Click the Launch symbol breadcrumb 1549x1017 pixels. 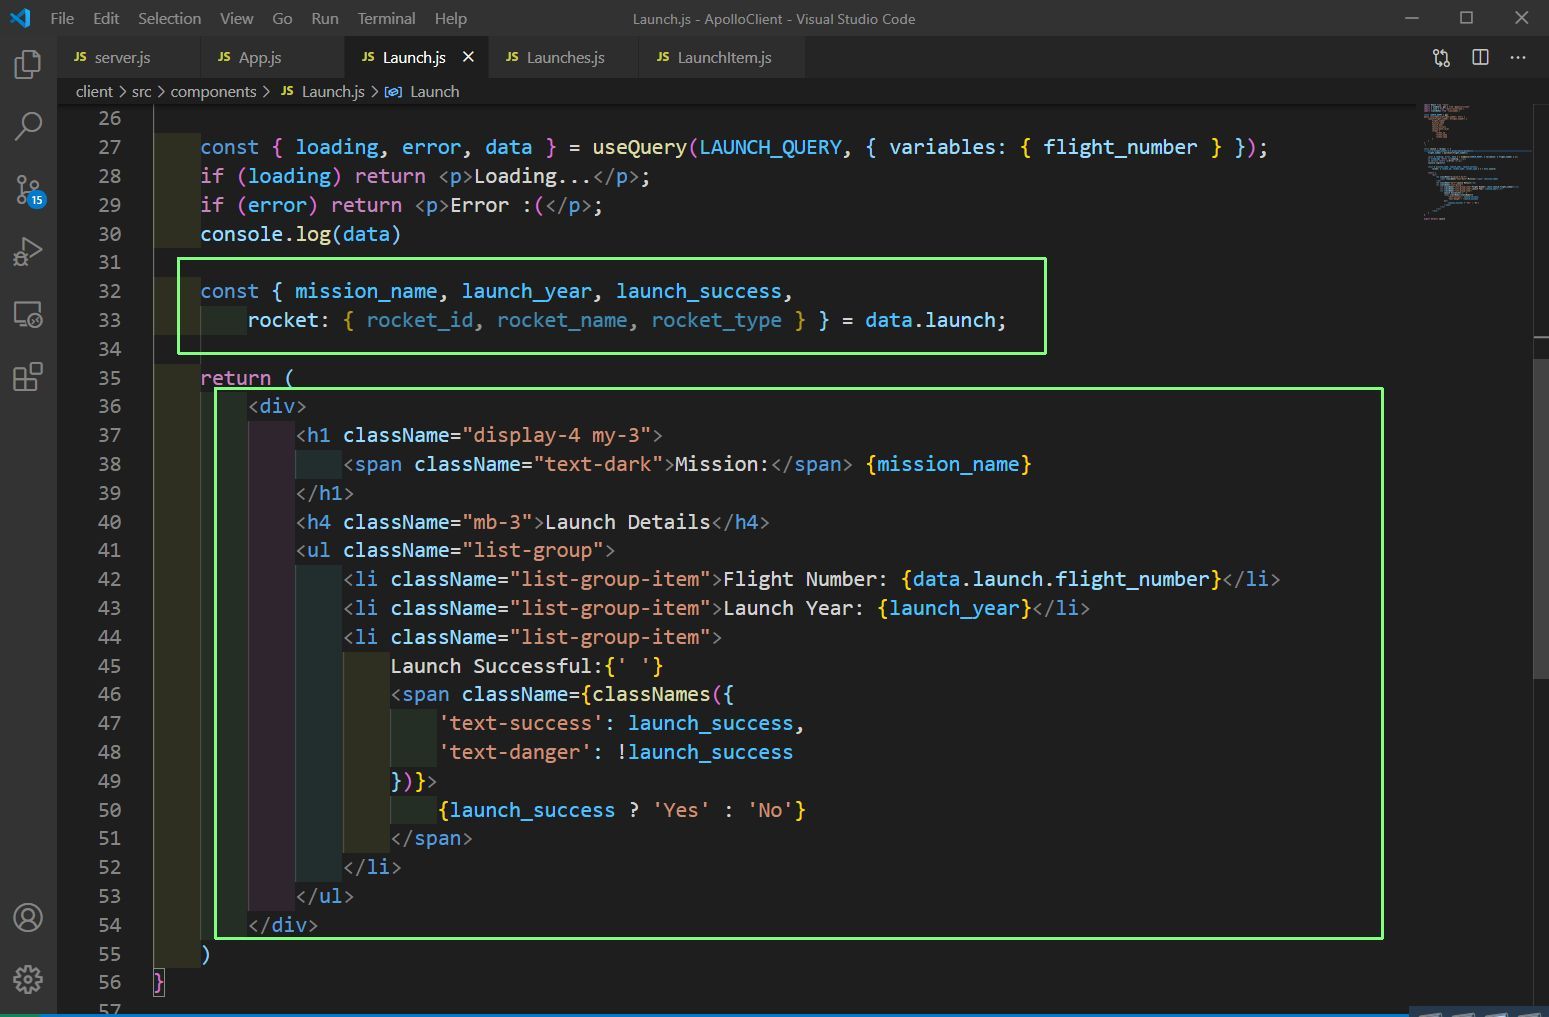click(x=422, y=91)
